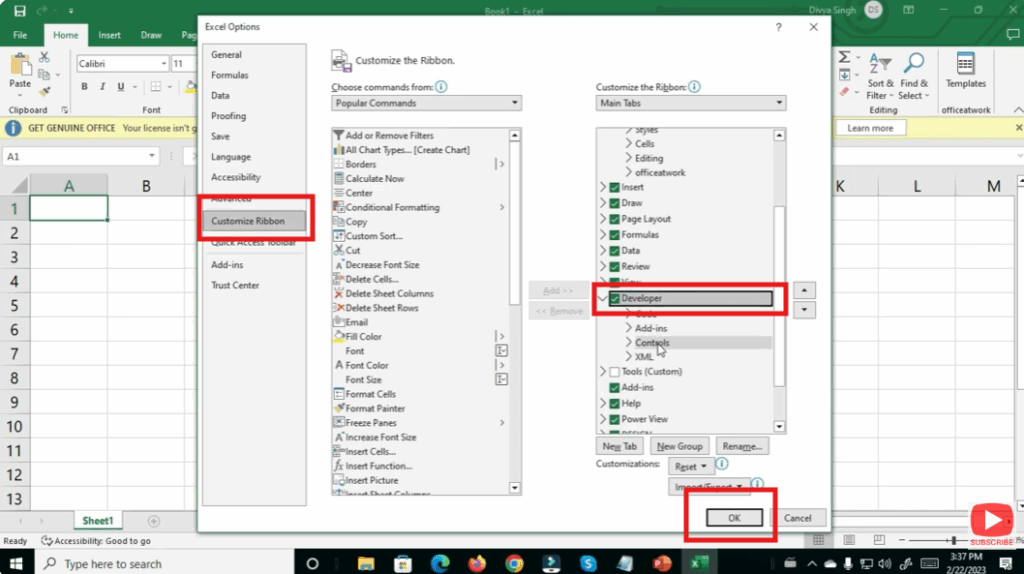The height and width of the screenshot is (574, 1024).
Task: Collapse the Developer tab tree node
Action: pos(603,298)
